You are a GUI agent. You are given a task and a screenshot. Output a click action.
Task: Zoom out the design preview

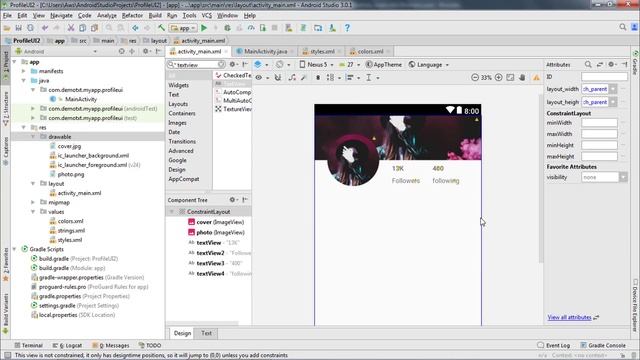[475, 77]
